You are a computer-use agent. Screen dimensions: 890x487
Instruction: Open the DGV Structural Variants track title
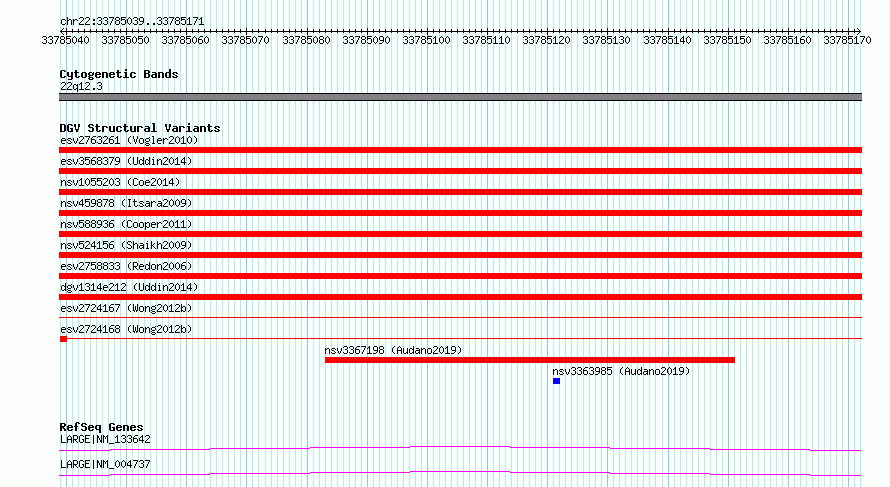[x=140, y=128]
